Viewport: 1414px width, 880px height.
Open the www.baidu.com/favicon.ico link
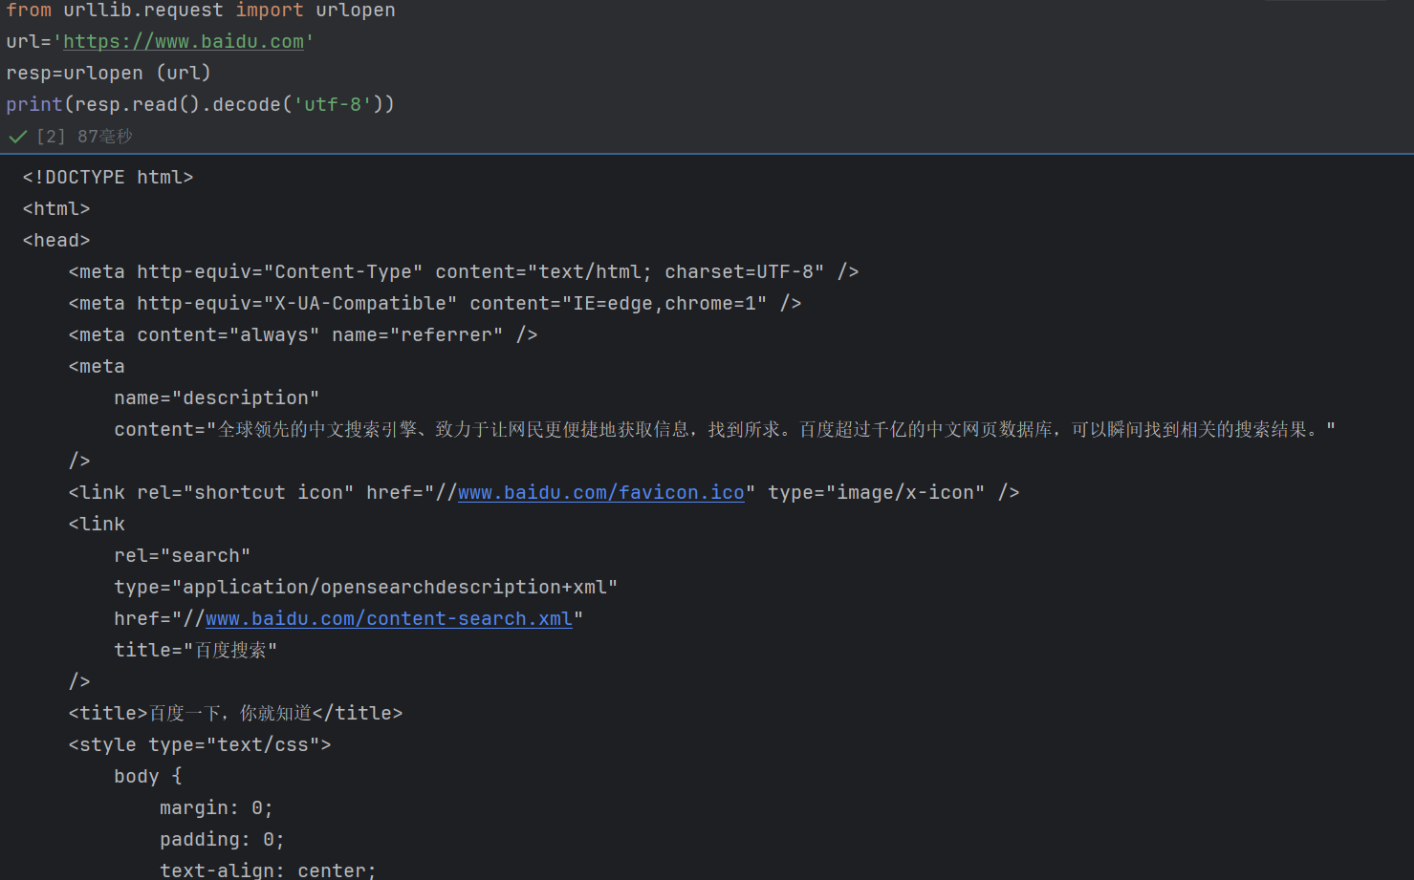(x=601, y=492)
